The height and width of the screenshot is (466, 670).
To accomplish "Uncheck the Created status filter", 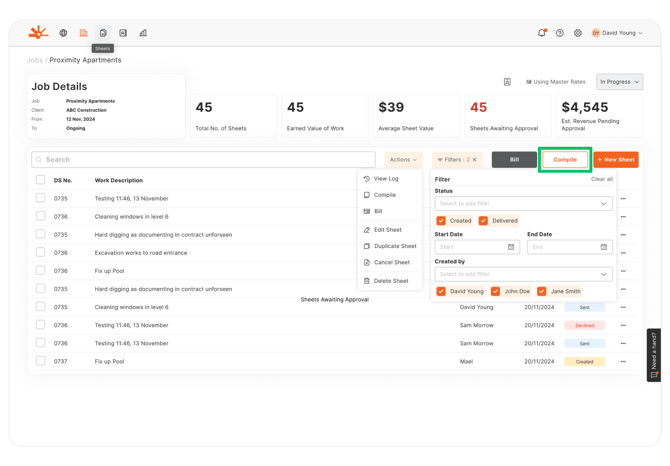I will pyautogui.click(x=441, y=221).
